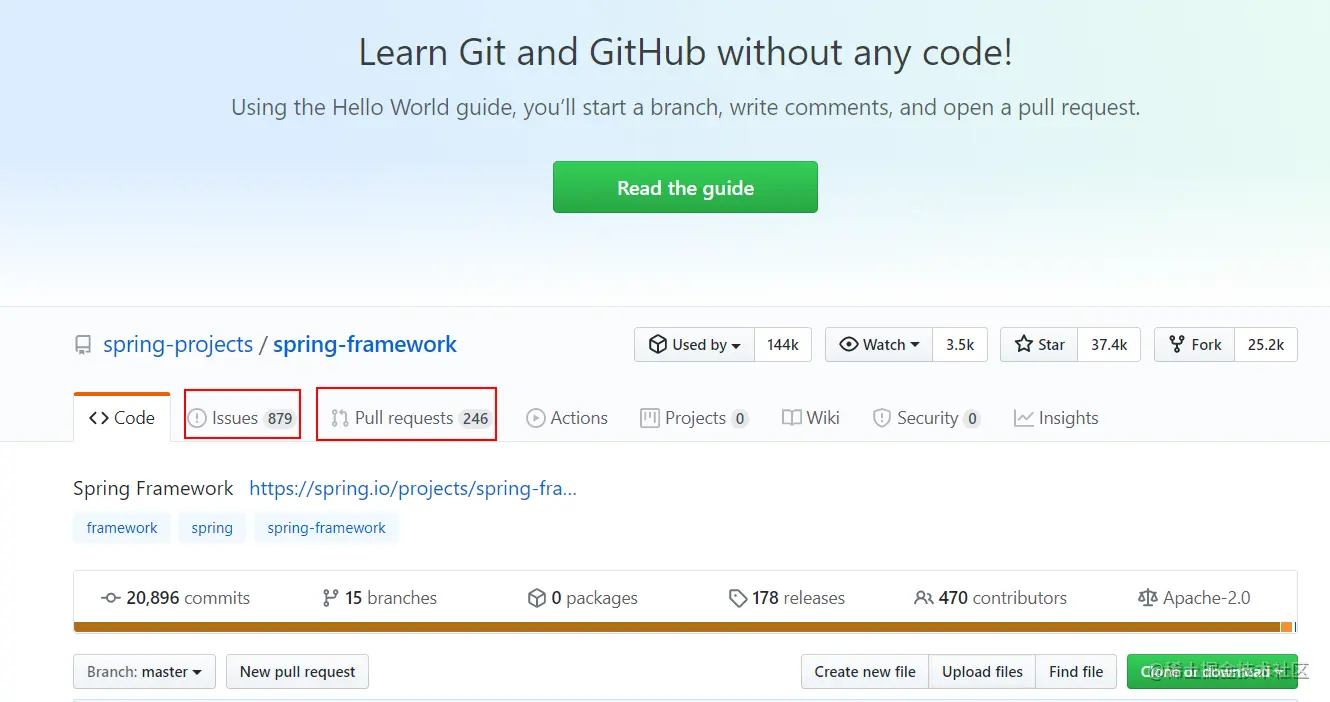Click the Issues exclamation circle icon
1330x702 pixels.
(x=197, y=418)
